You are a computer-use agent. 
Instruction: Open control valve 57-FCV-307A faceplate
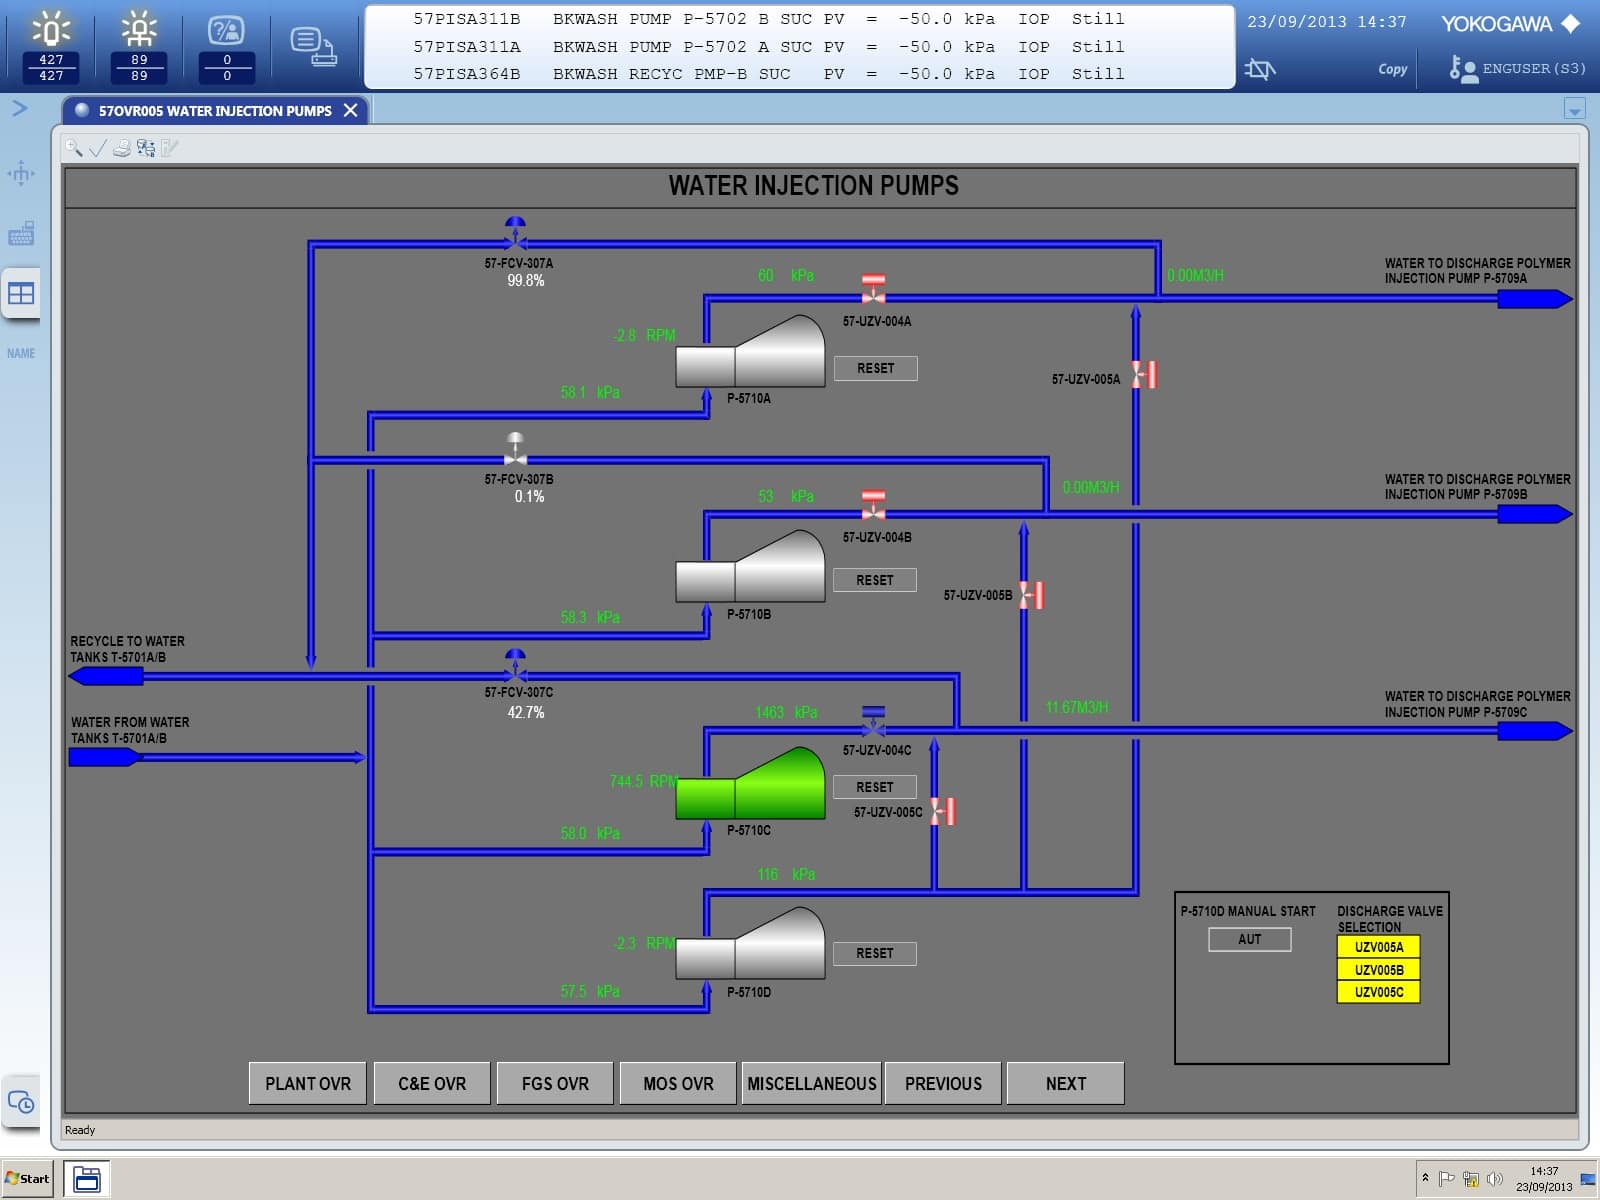(x=515, y=233)
